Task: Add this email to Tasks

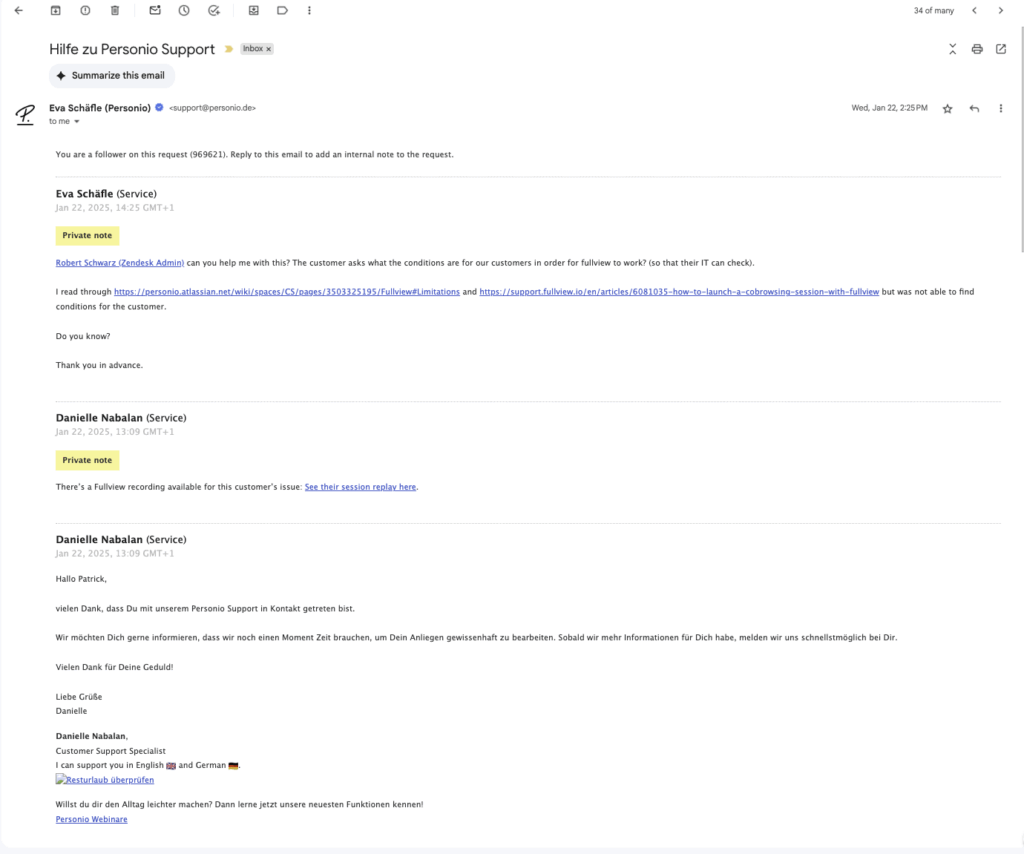Action: tap(214, 10)
